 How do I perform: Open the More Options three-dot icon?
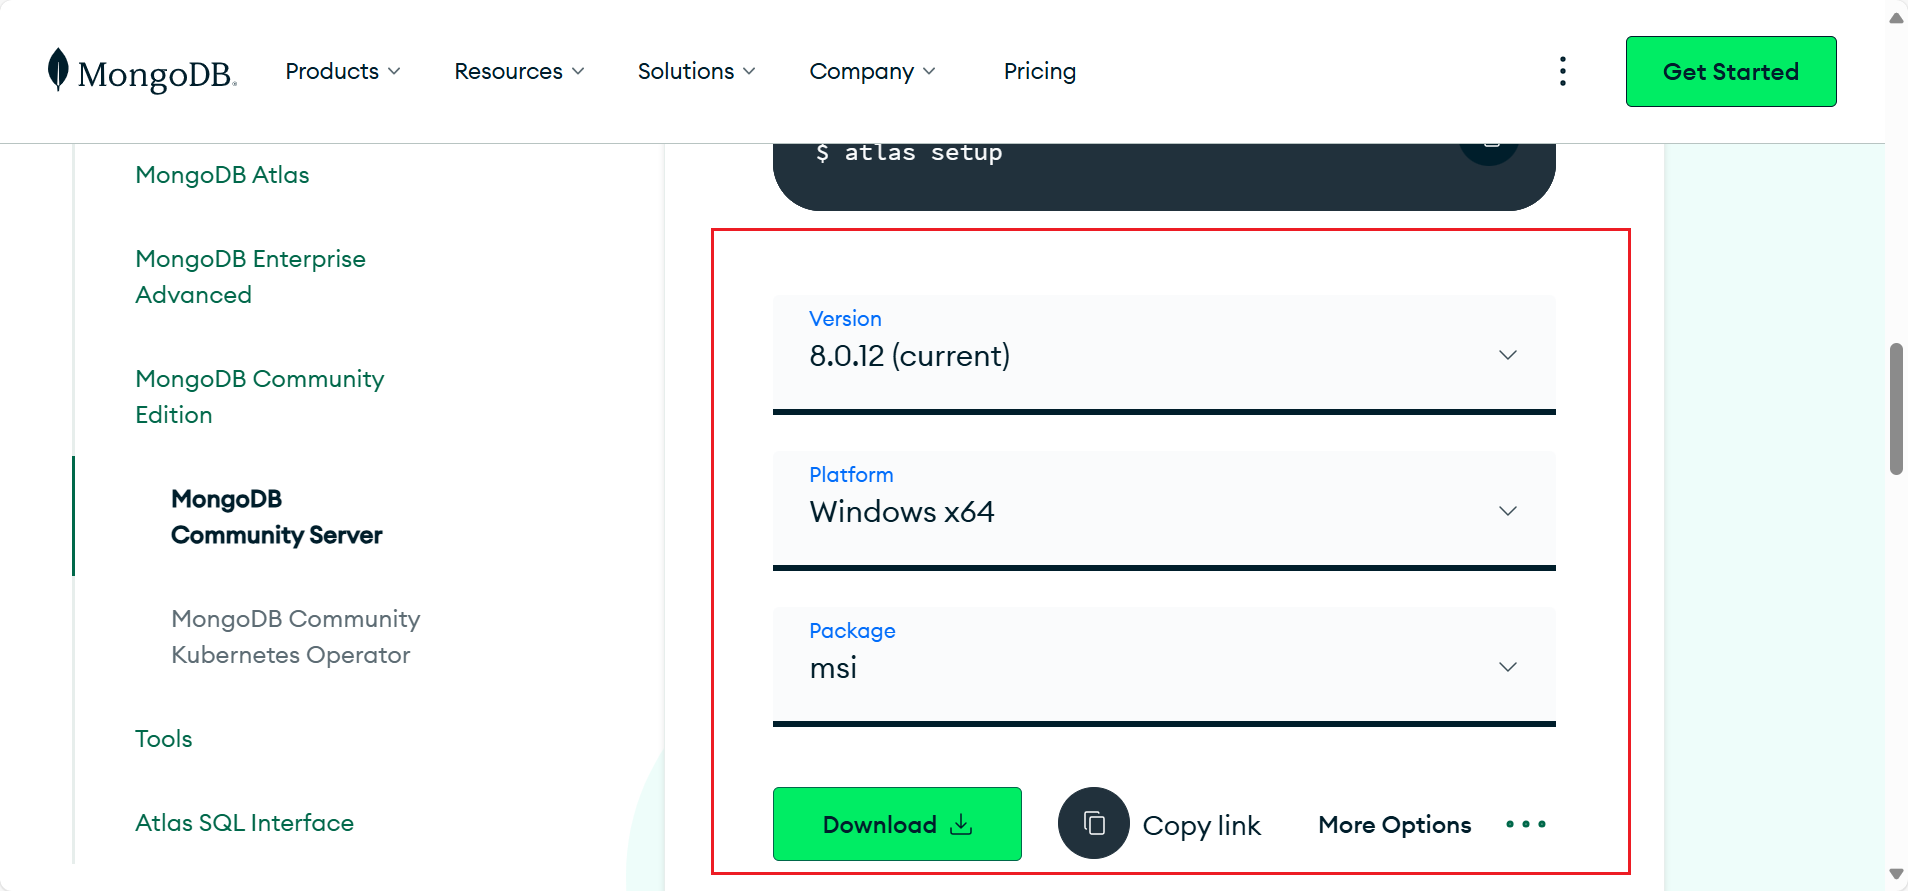click(1526, 824)
